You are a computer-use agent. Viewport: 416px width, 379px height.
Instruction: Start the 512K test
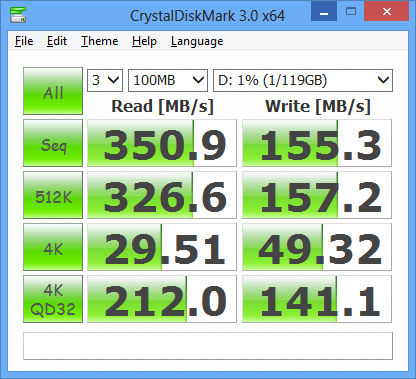tap(53, 195)
